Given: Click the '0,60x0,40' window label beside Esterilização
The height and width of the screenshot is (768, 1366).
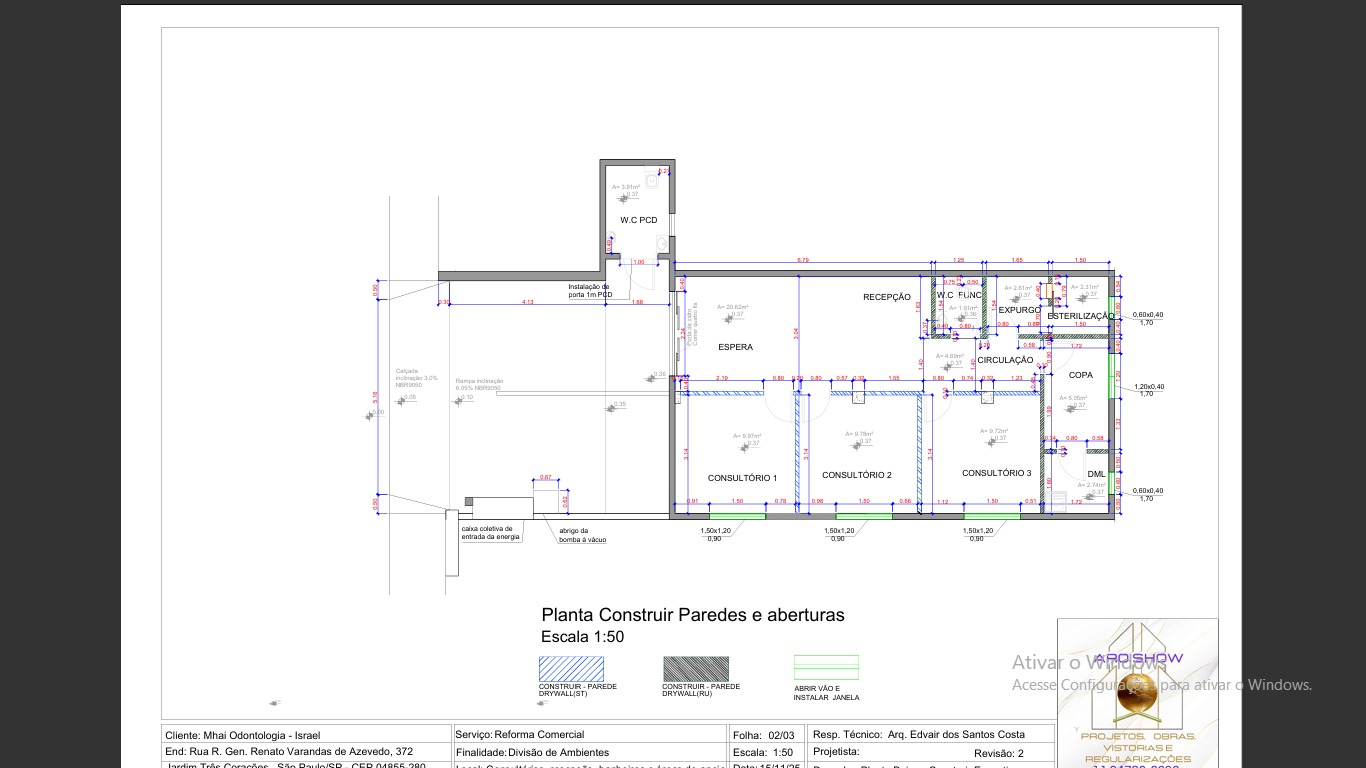Looking at the screenshot, I should click(1148, 315).
